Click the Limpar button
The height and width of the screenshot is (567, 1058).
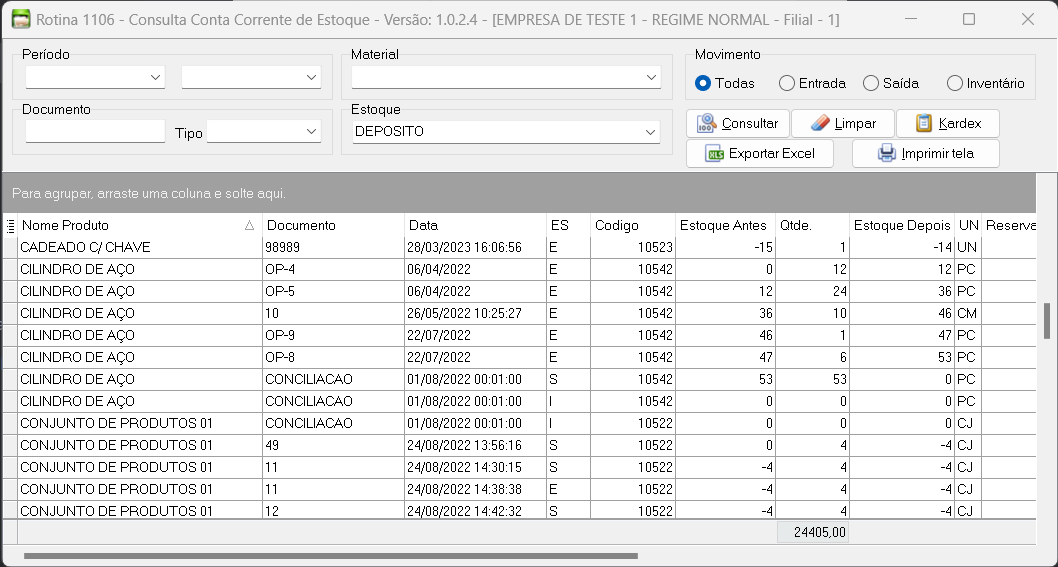[x=843, y=124]
